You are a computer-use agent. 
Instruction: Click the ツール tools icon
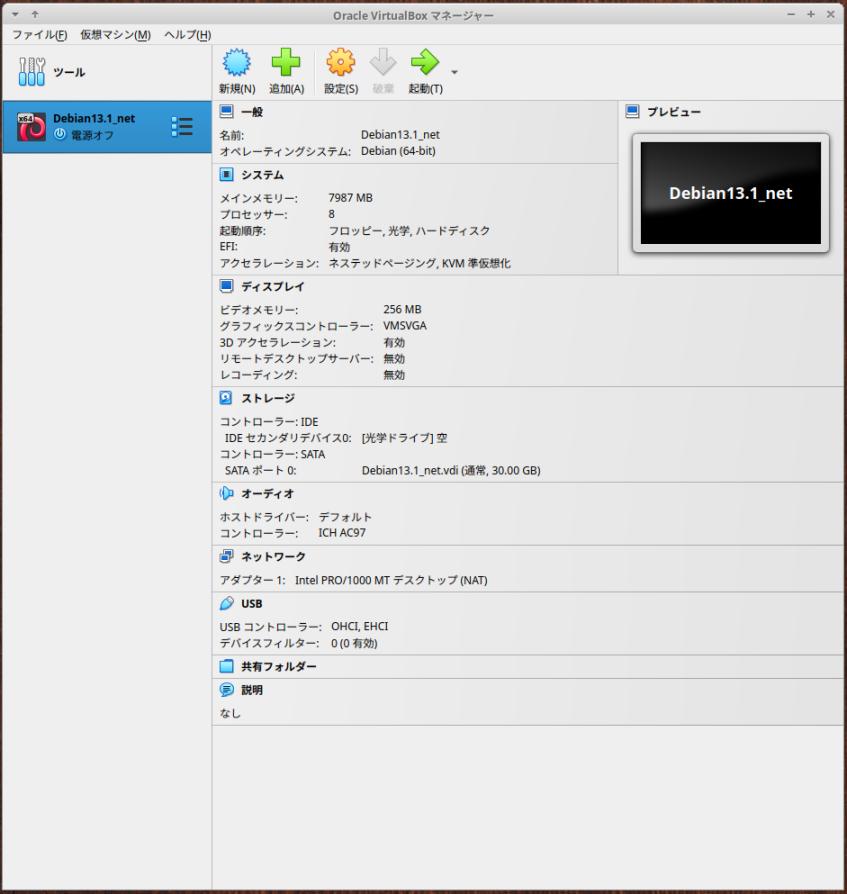pos(31,72)
